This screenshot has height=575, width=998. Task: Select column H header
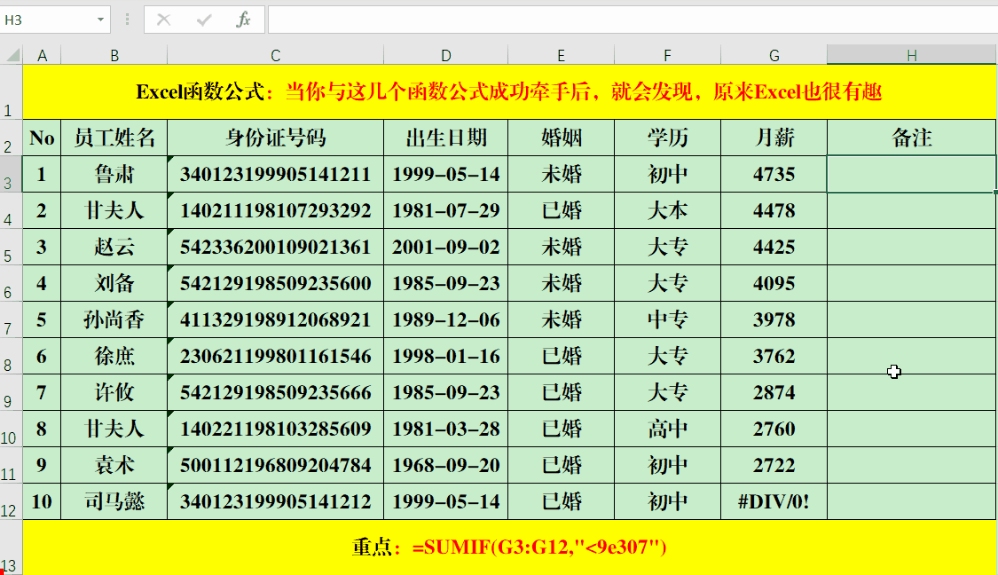click(x=911, y=55)
